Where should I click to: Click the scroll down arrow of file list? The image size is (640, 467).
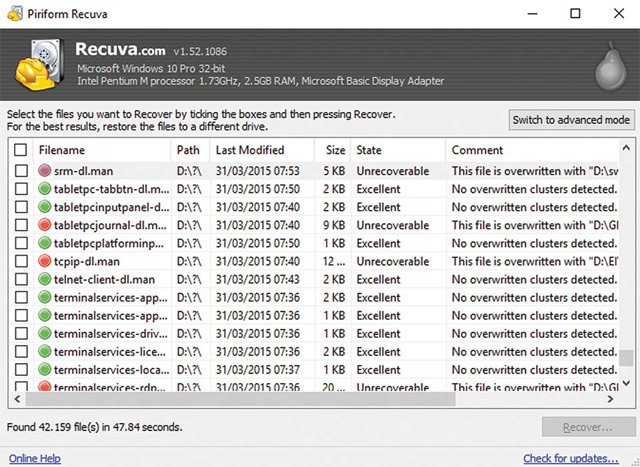tap(626, 382)
